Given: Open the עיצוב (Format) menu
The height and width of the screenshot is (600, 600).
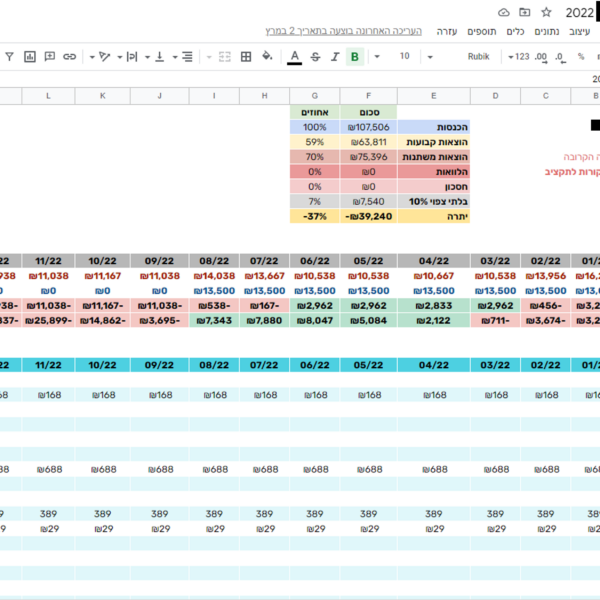Looking at the screenshot, I should tap(579, 31).
